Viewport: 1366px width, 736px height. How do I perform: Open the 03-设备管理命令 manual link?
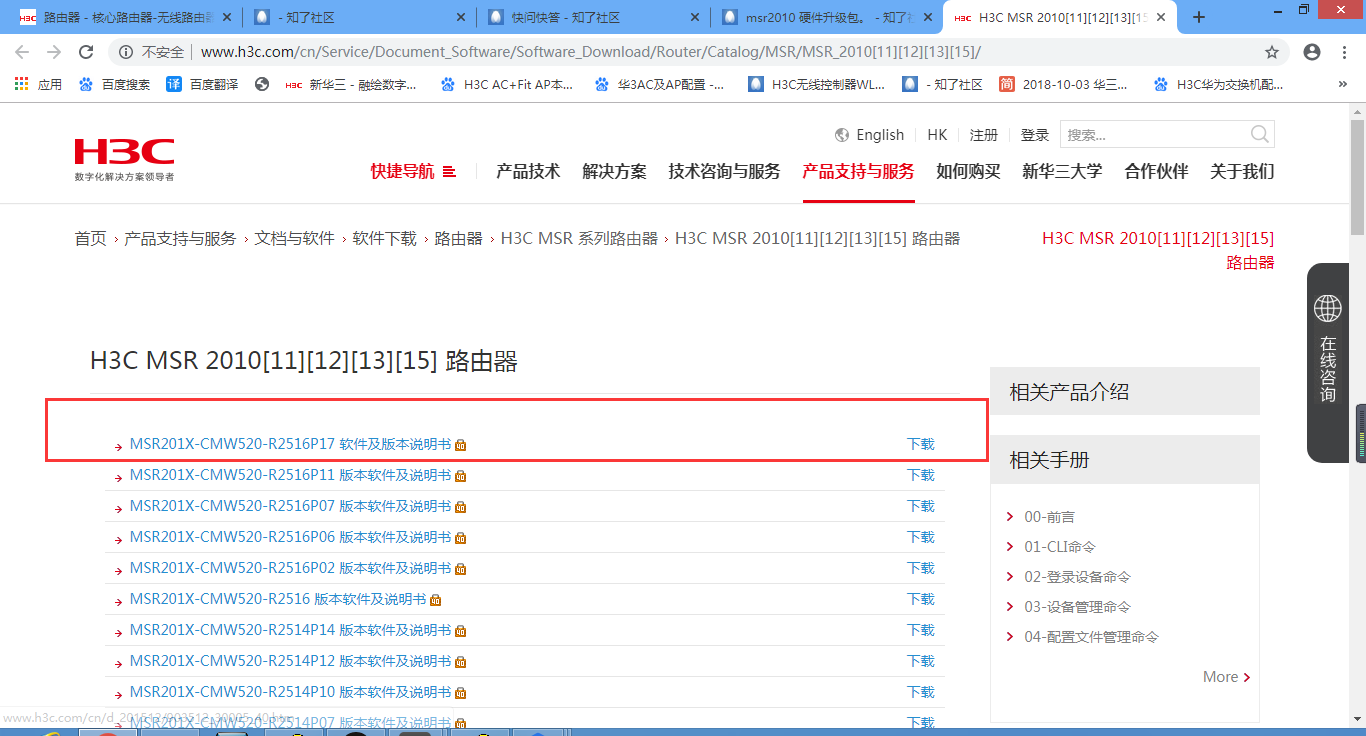click(1078, 607)
